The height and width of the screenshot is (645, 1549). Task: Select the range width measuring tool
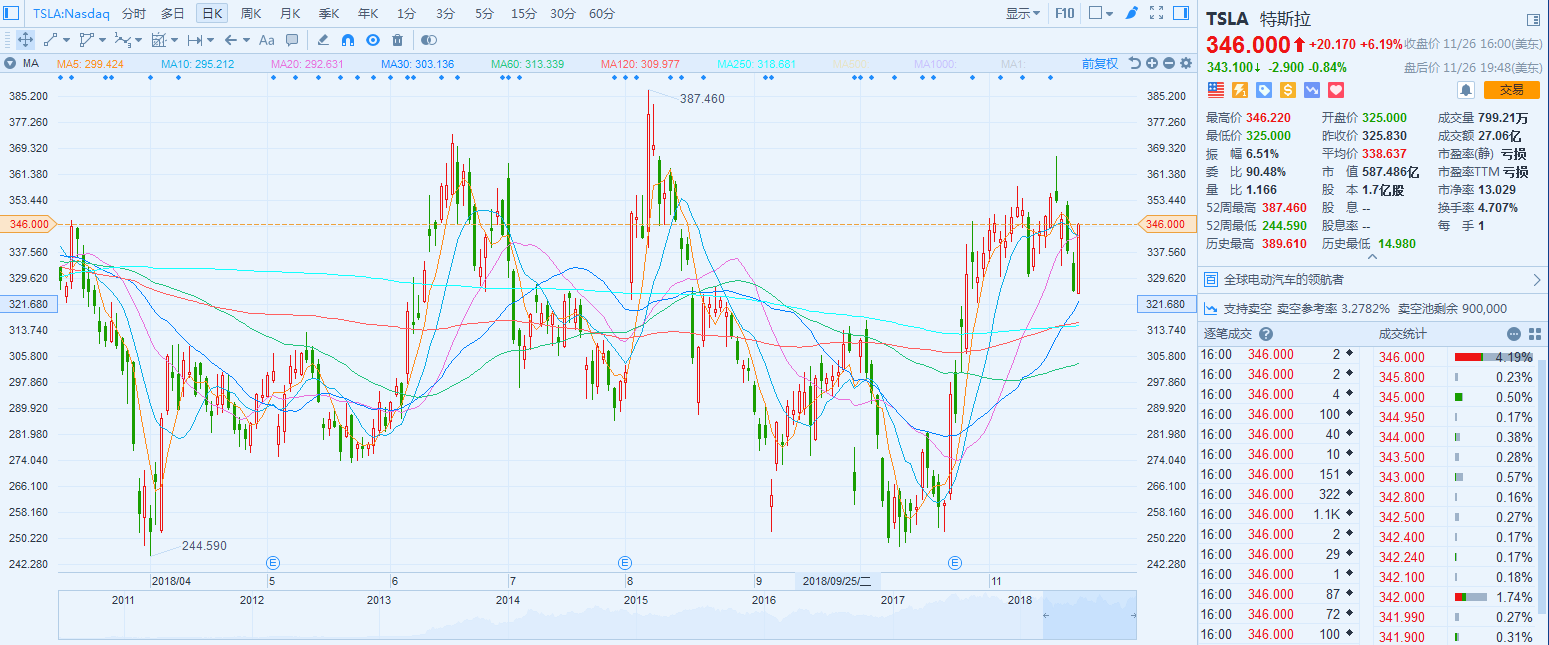(x=194, y=40)
